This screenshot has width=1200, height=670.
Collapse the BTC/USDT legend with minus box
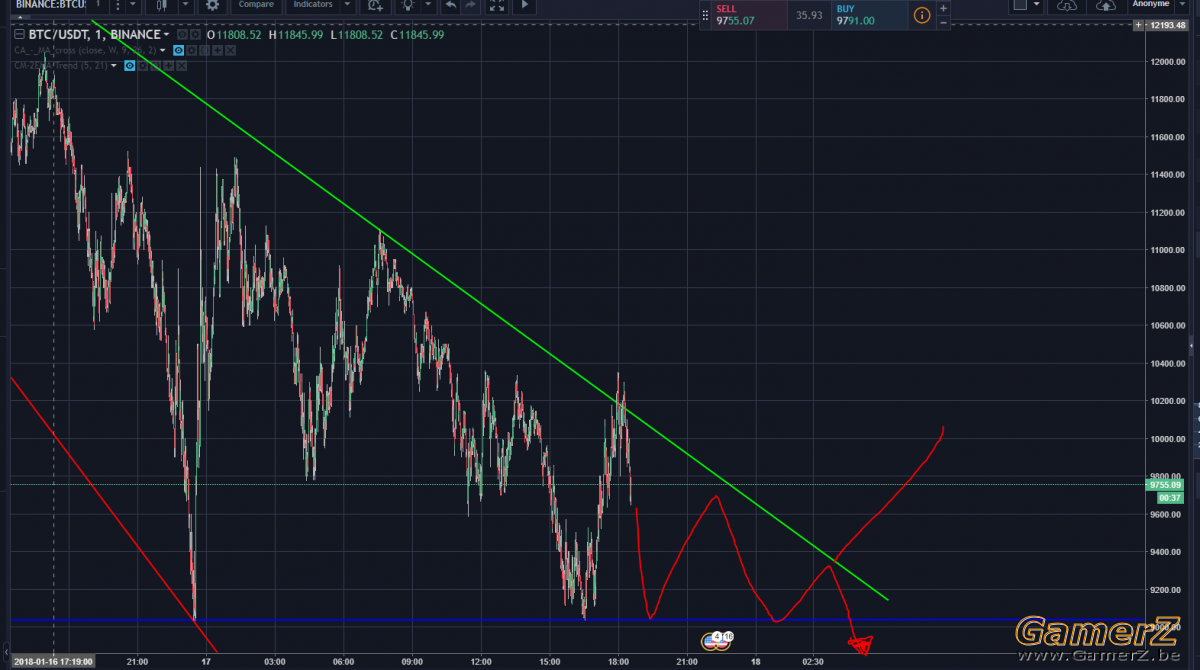[x=19, y=34]
